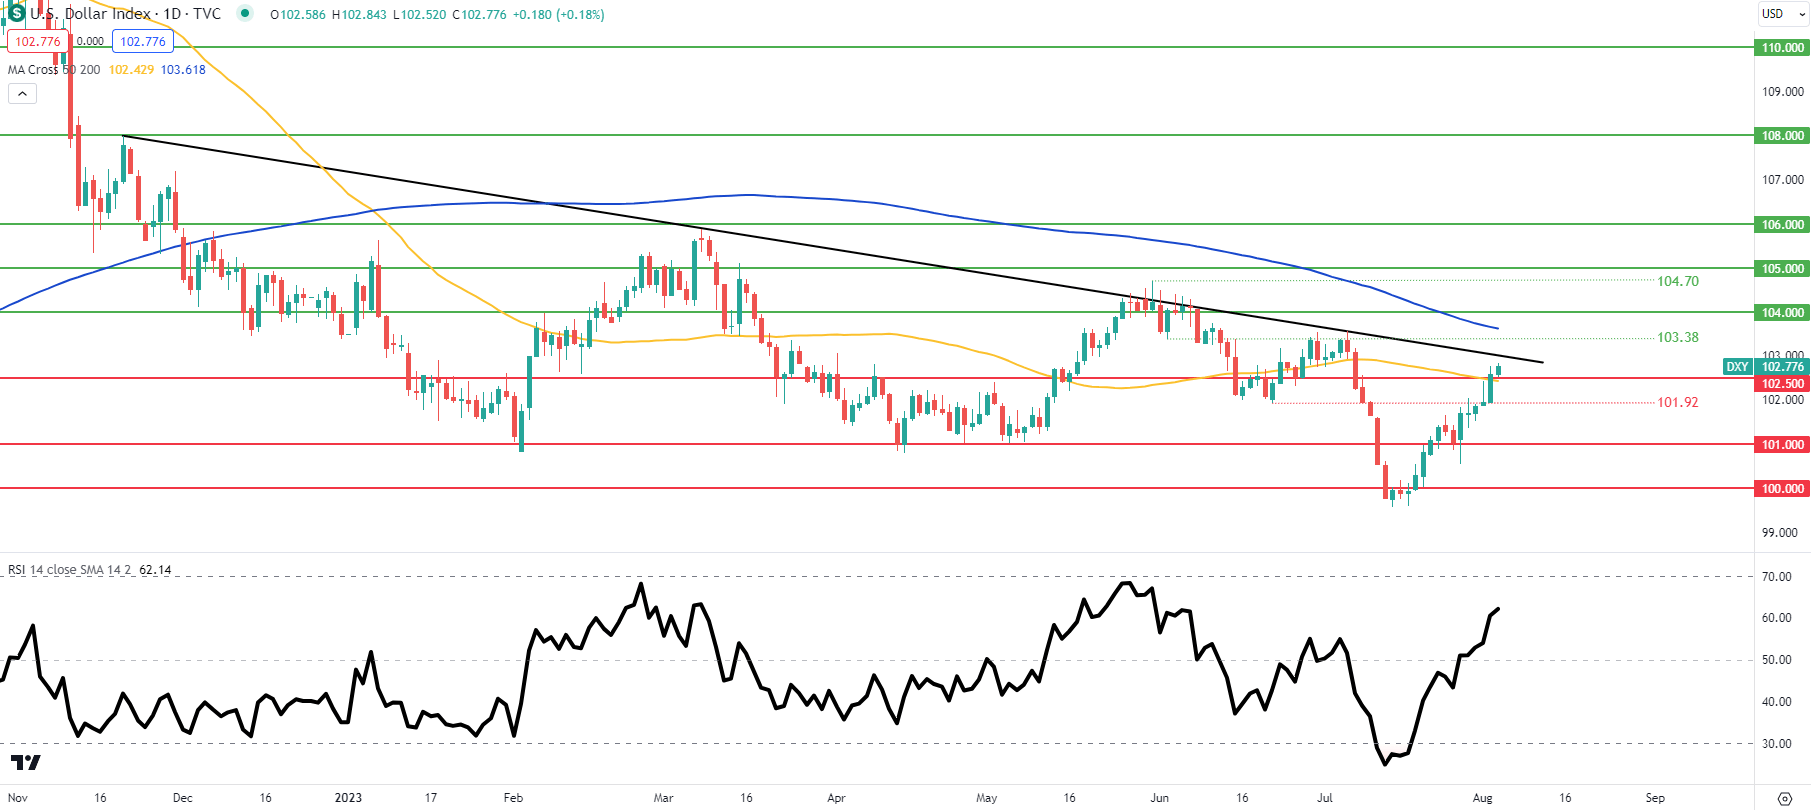The image size is (1811, 810).
Task: Click the 99.000 price axis tick
Action: click(x=1780, y=532)
